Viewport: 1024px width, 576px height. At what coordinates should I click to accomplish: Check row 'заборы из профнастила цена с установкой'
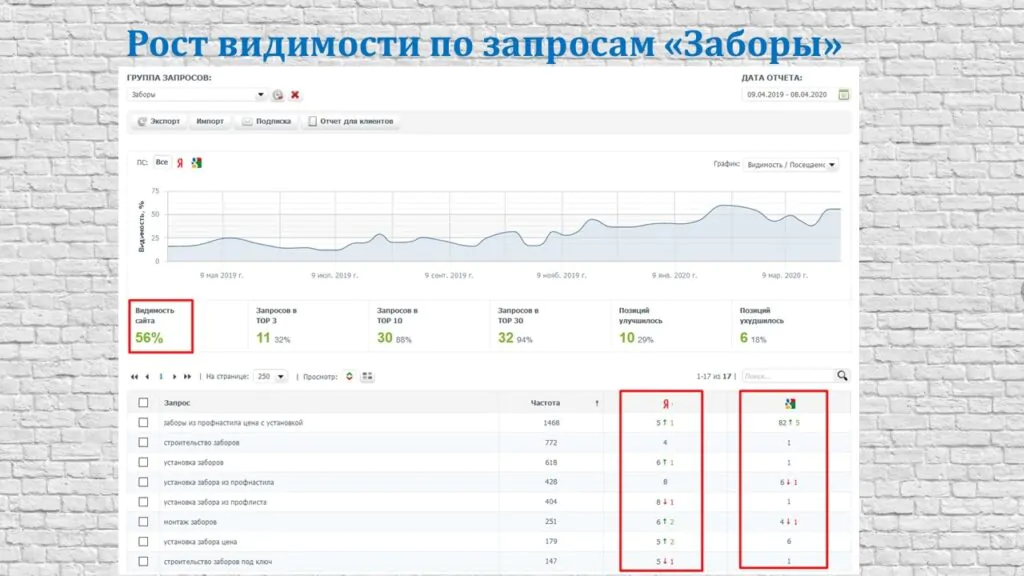pos(143,423)
